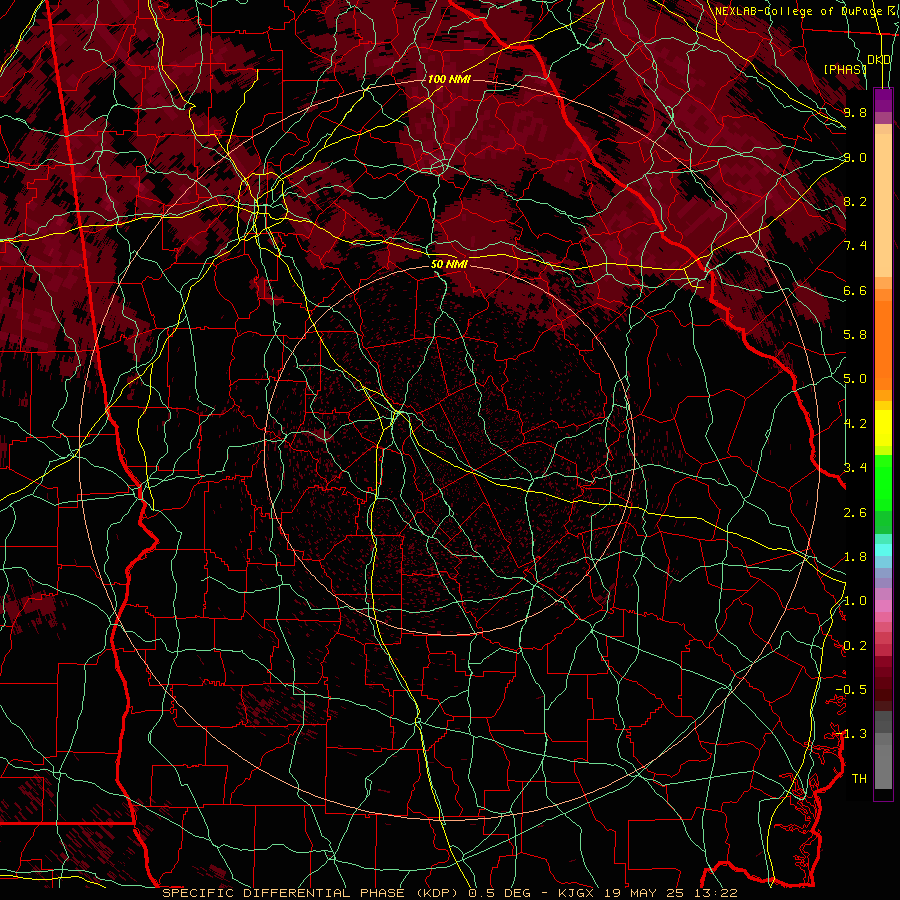Click the DKD label above the color scale
The height and width of the screenshot is (900, 900).
tap(879, 60)
